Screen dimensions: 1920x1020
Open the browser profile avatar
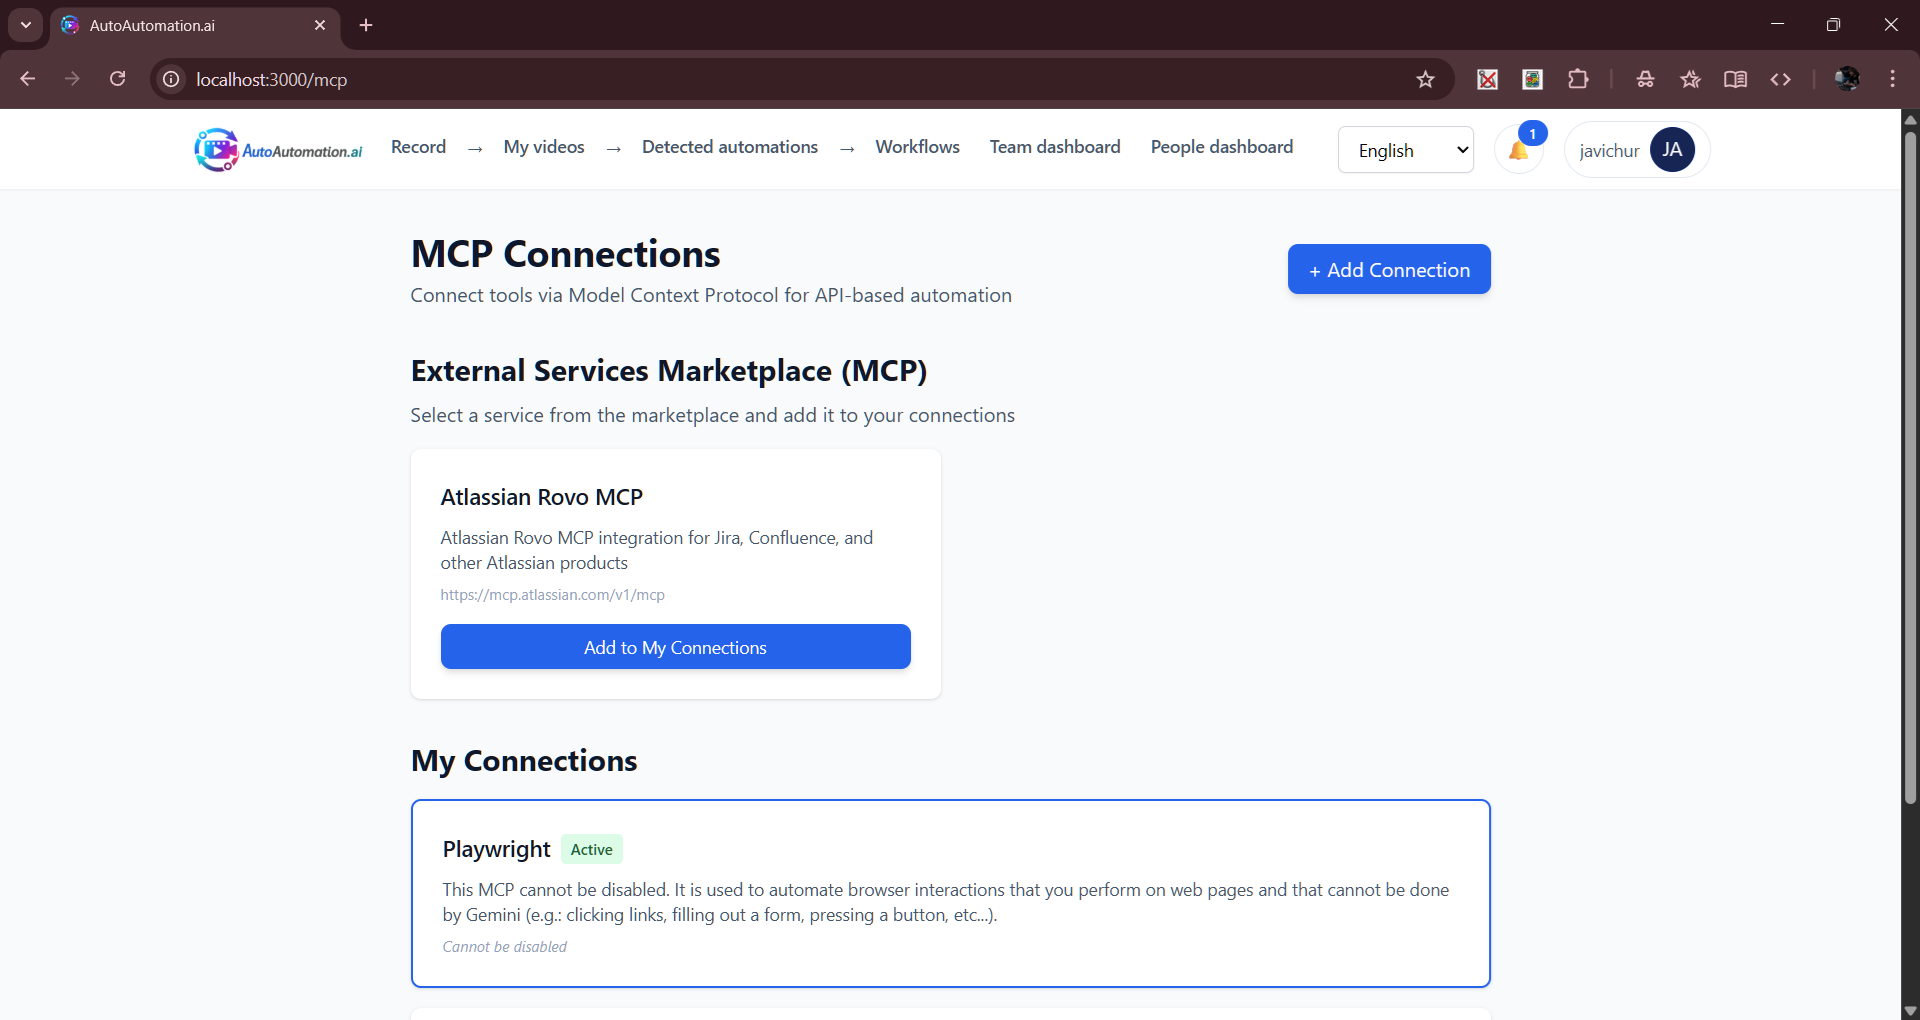pos(1846,80)
